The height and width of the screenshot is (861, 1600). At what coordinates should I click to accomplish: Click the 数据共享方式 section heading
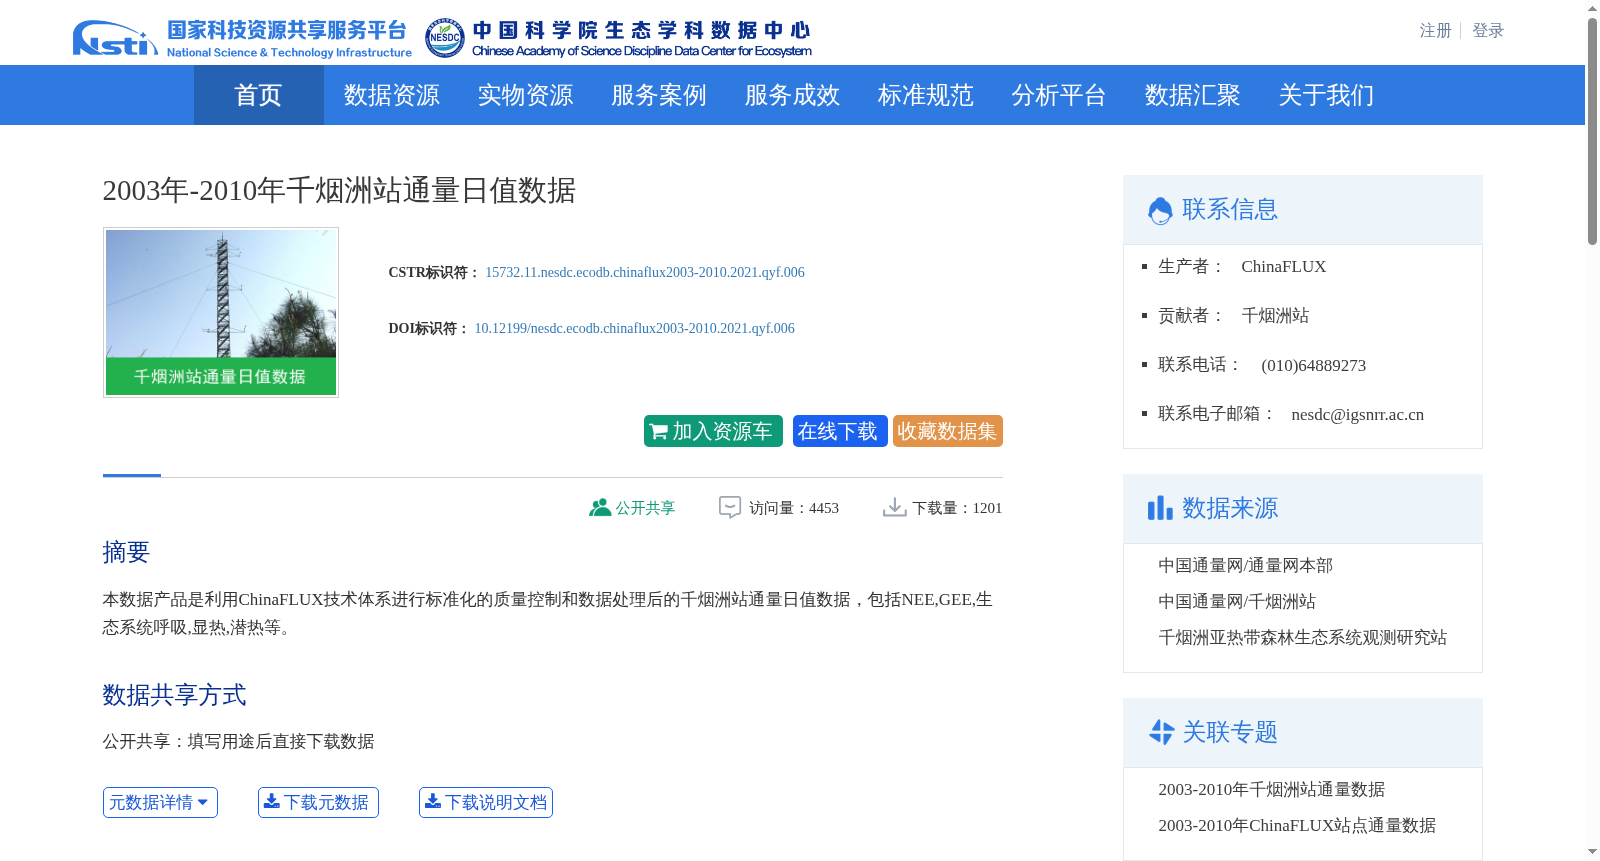pyautogui.click(x=174, y=695)
